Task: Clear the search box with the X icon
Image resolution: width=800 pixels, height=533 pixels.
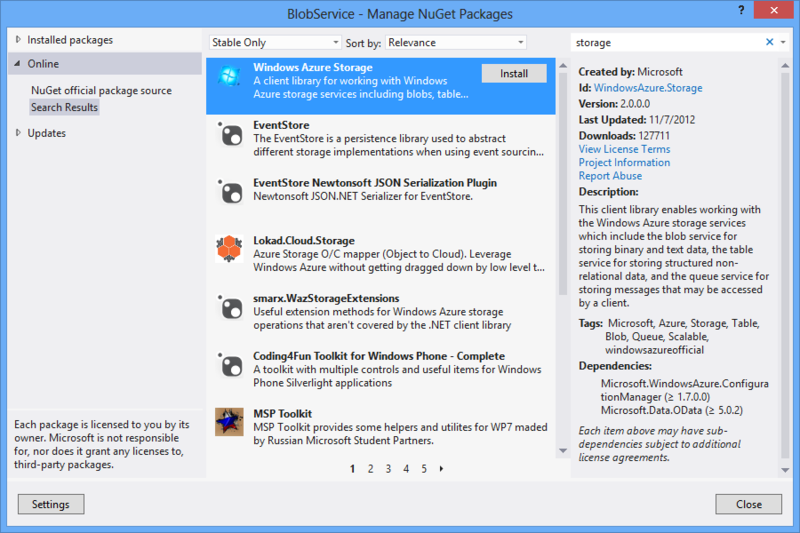Action: pos(769,42)
